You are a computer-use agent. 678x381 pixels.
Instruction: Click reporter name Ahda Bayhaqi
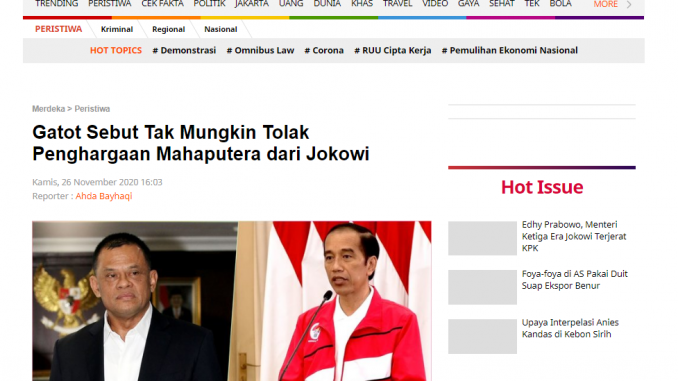(x=104, y=196)
